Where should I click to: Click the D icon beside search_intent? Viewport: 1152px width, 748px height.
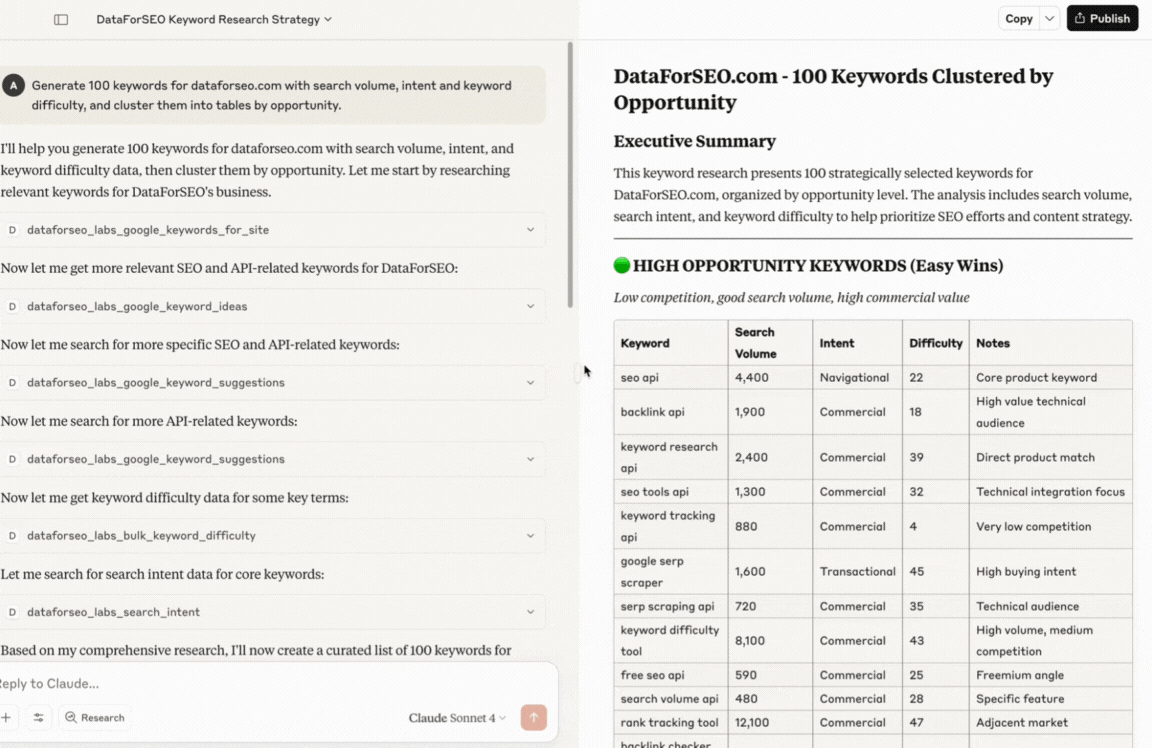pyautogui.click(x=12, y=612)
